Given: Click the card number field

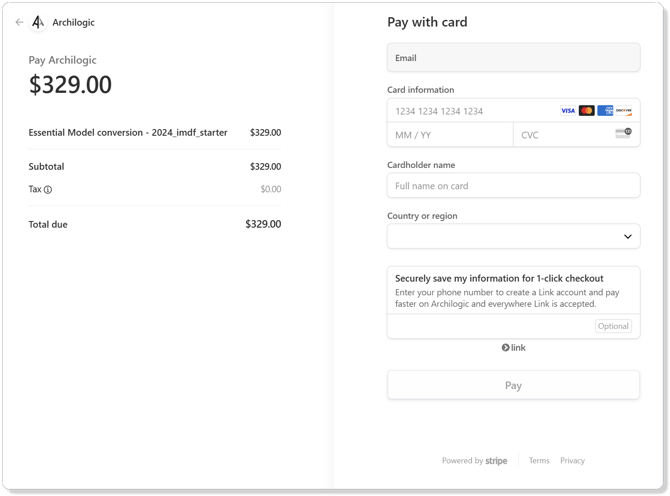Looking at the screenshot, I should 470,111.
